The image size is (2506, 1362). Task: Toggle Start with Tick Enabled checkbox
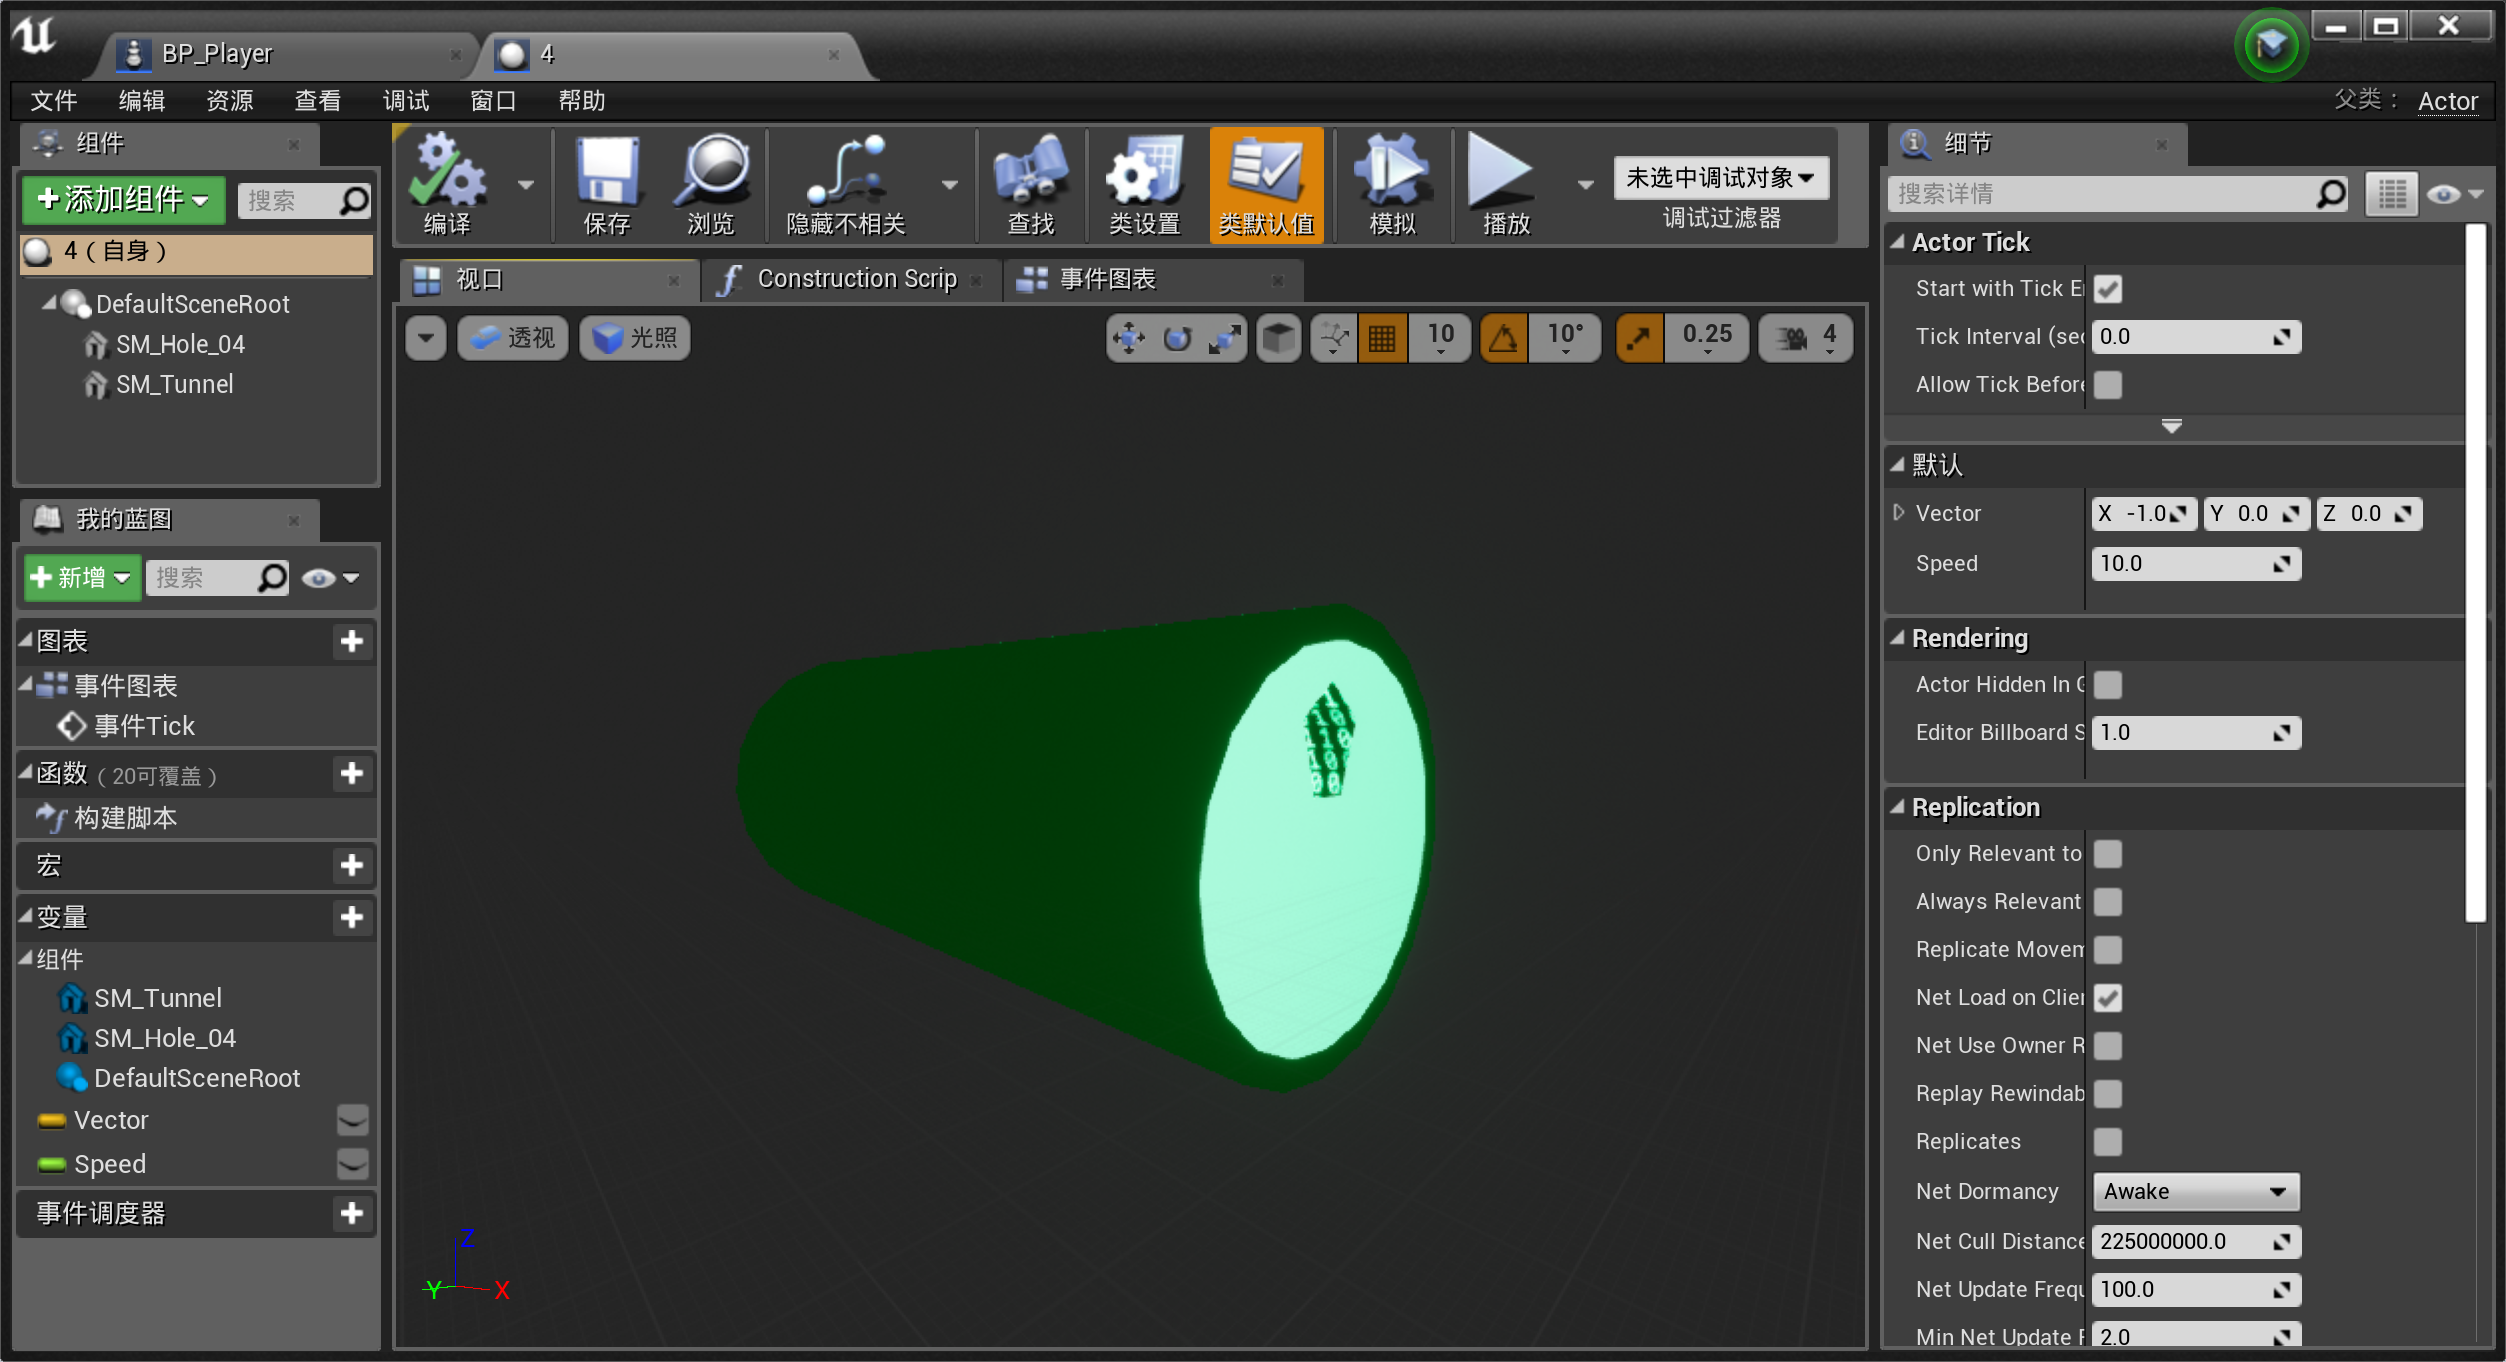(x=2107, y=289)
